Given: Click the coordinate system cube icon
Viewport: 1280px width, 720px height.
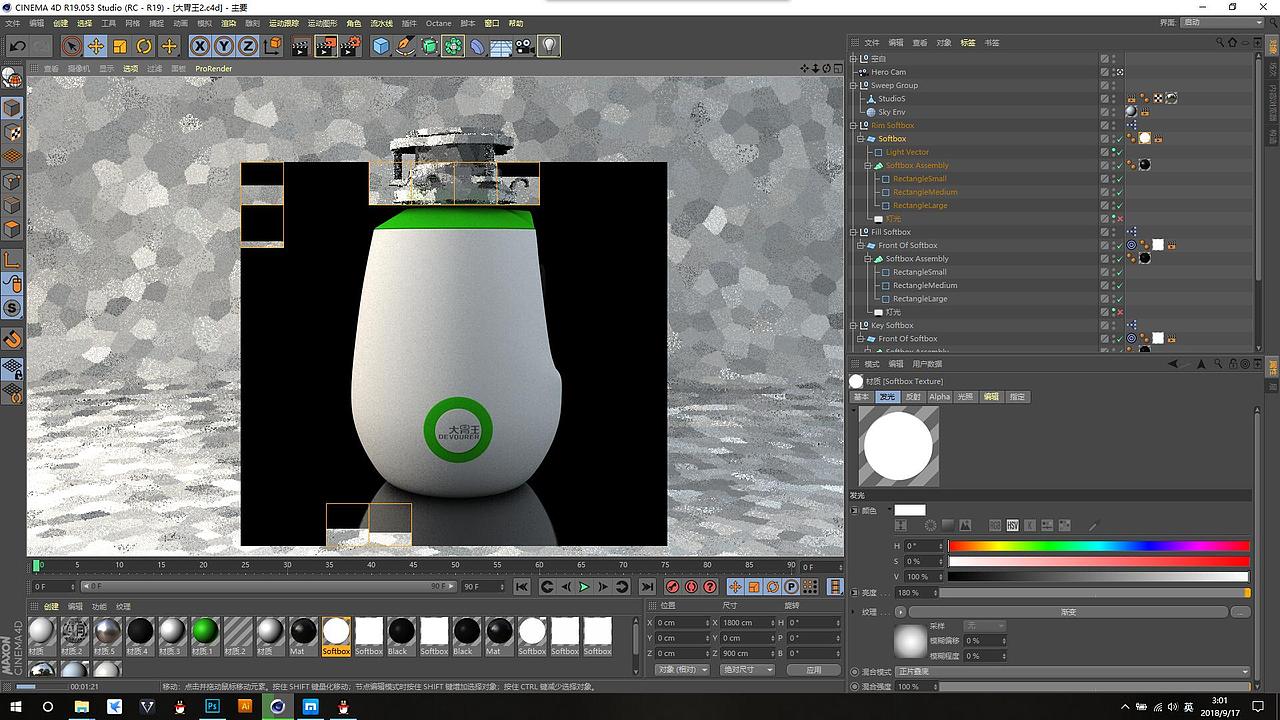Looking at the screenshot, I should click(271, 46).
